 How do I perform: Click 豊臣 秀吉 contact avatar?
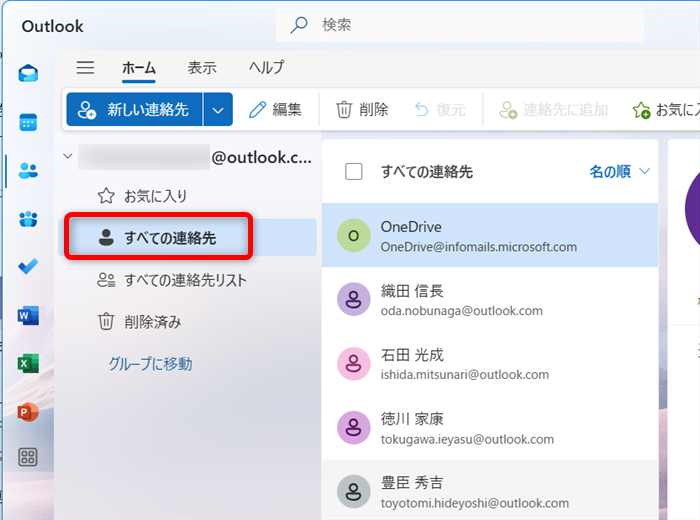pyautogui.click(x=354, y=491)
